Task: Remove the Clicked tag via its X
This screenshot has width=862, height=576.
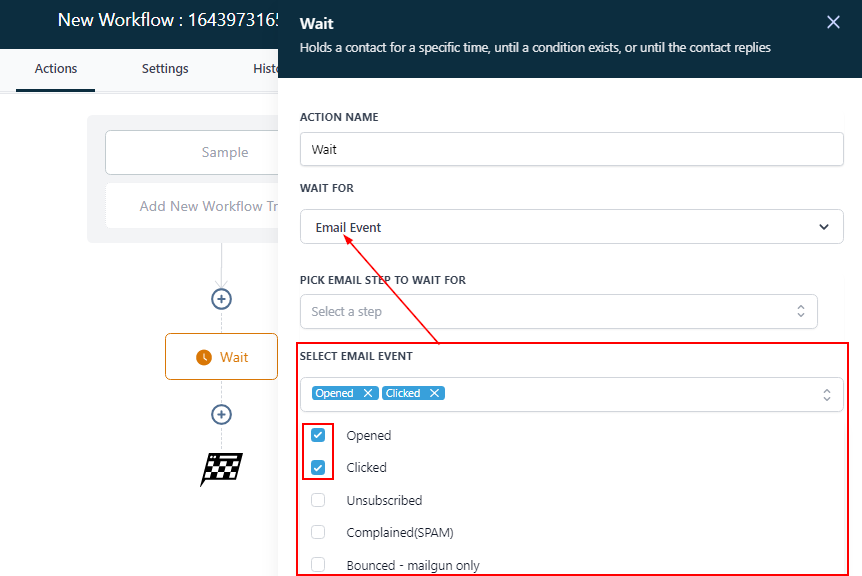Action: pos(434,393)
